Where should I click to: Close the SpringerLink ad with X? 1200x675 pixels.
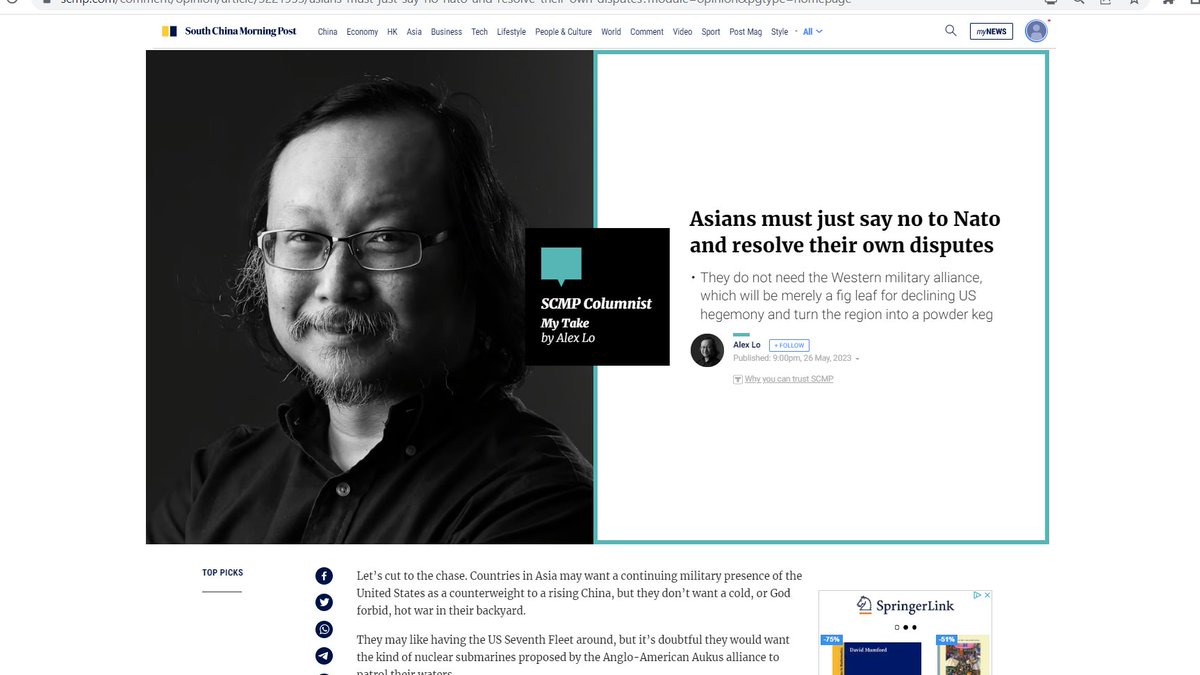click(986, 595)
